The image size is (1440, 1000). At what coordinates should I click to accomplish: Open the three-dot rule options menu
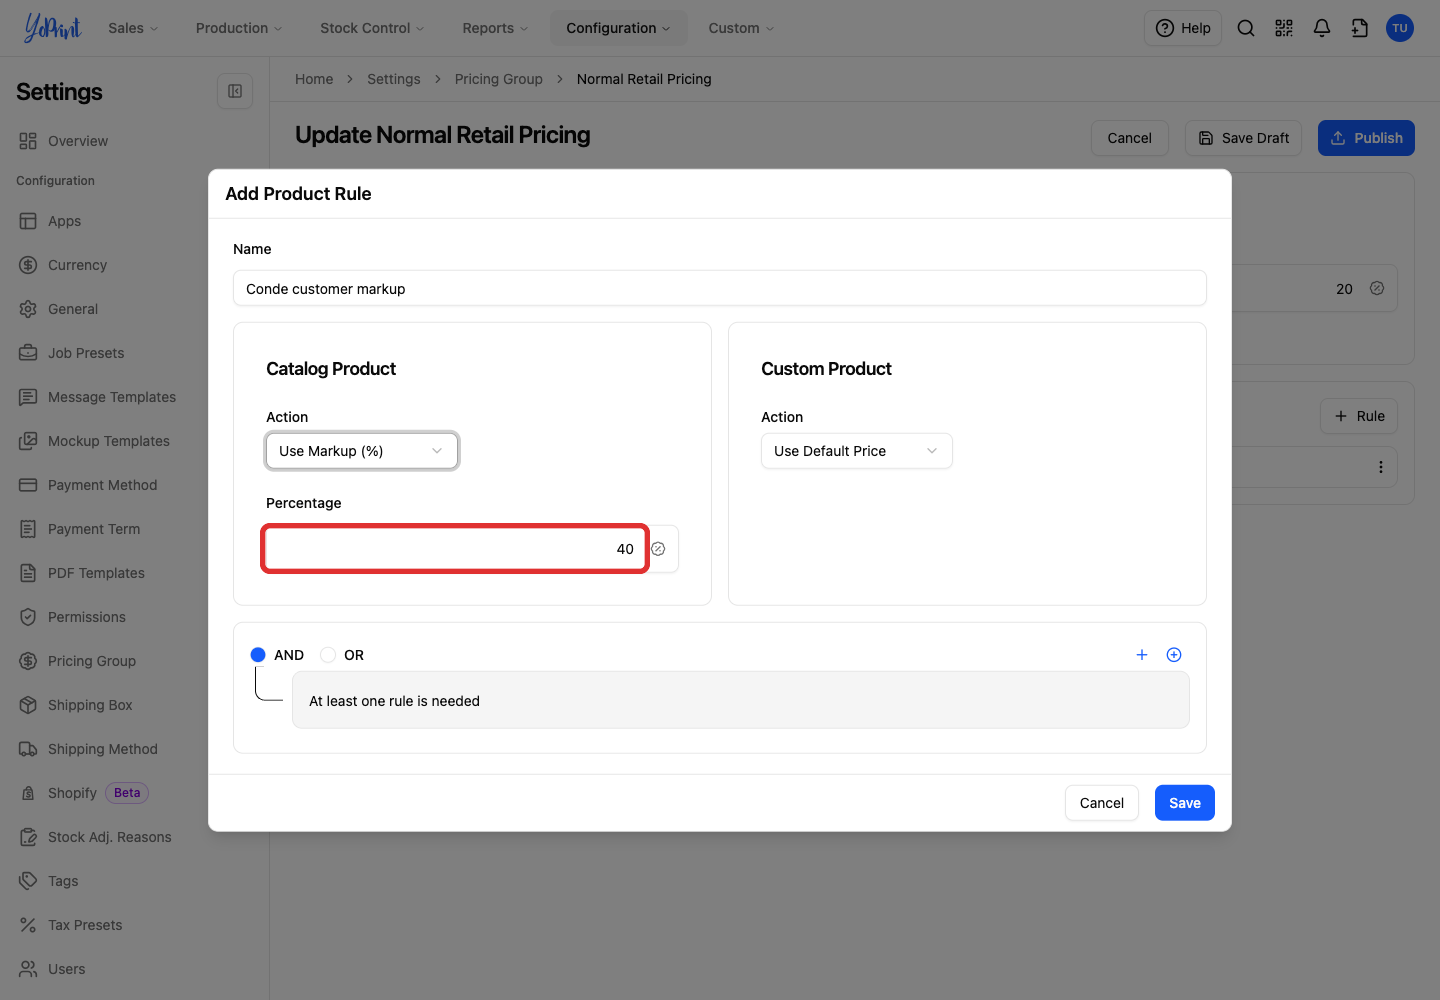click(x=1381, y=467)
